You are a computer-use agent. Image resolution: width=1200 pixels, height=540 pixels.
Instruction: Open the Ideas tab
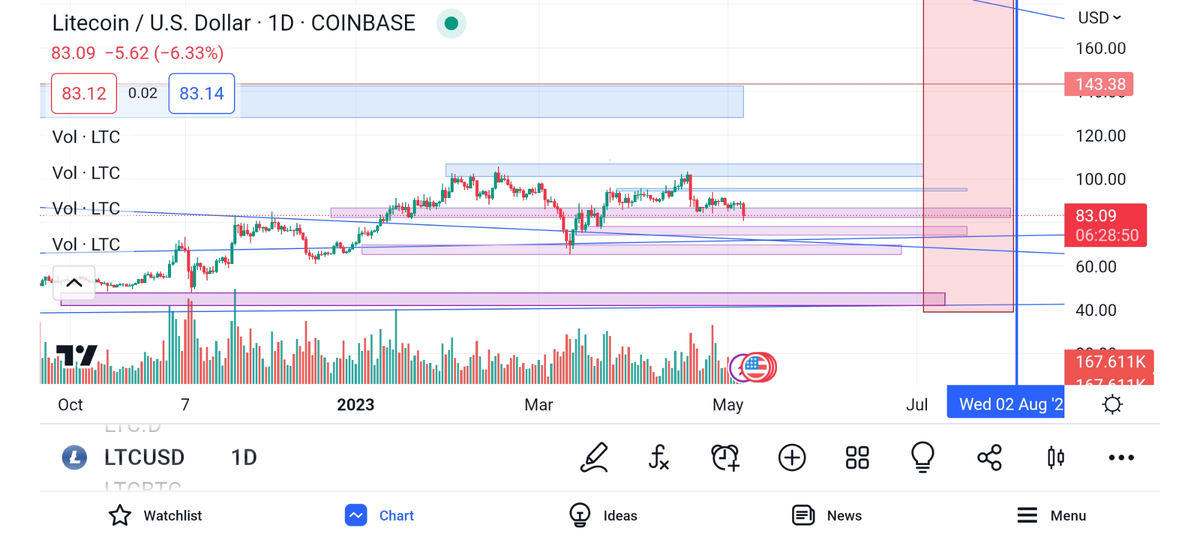603,516
